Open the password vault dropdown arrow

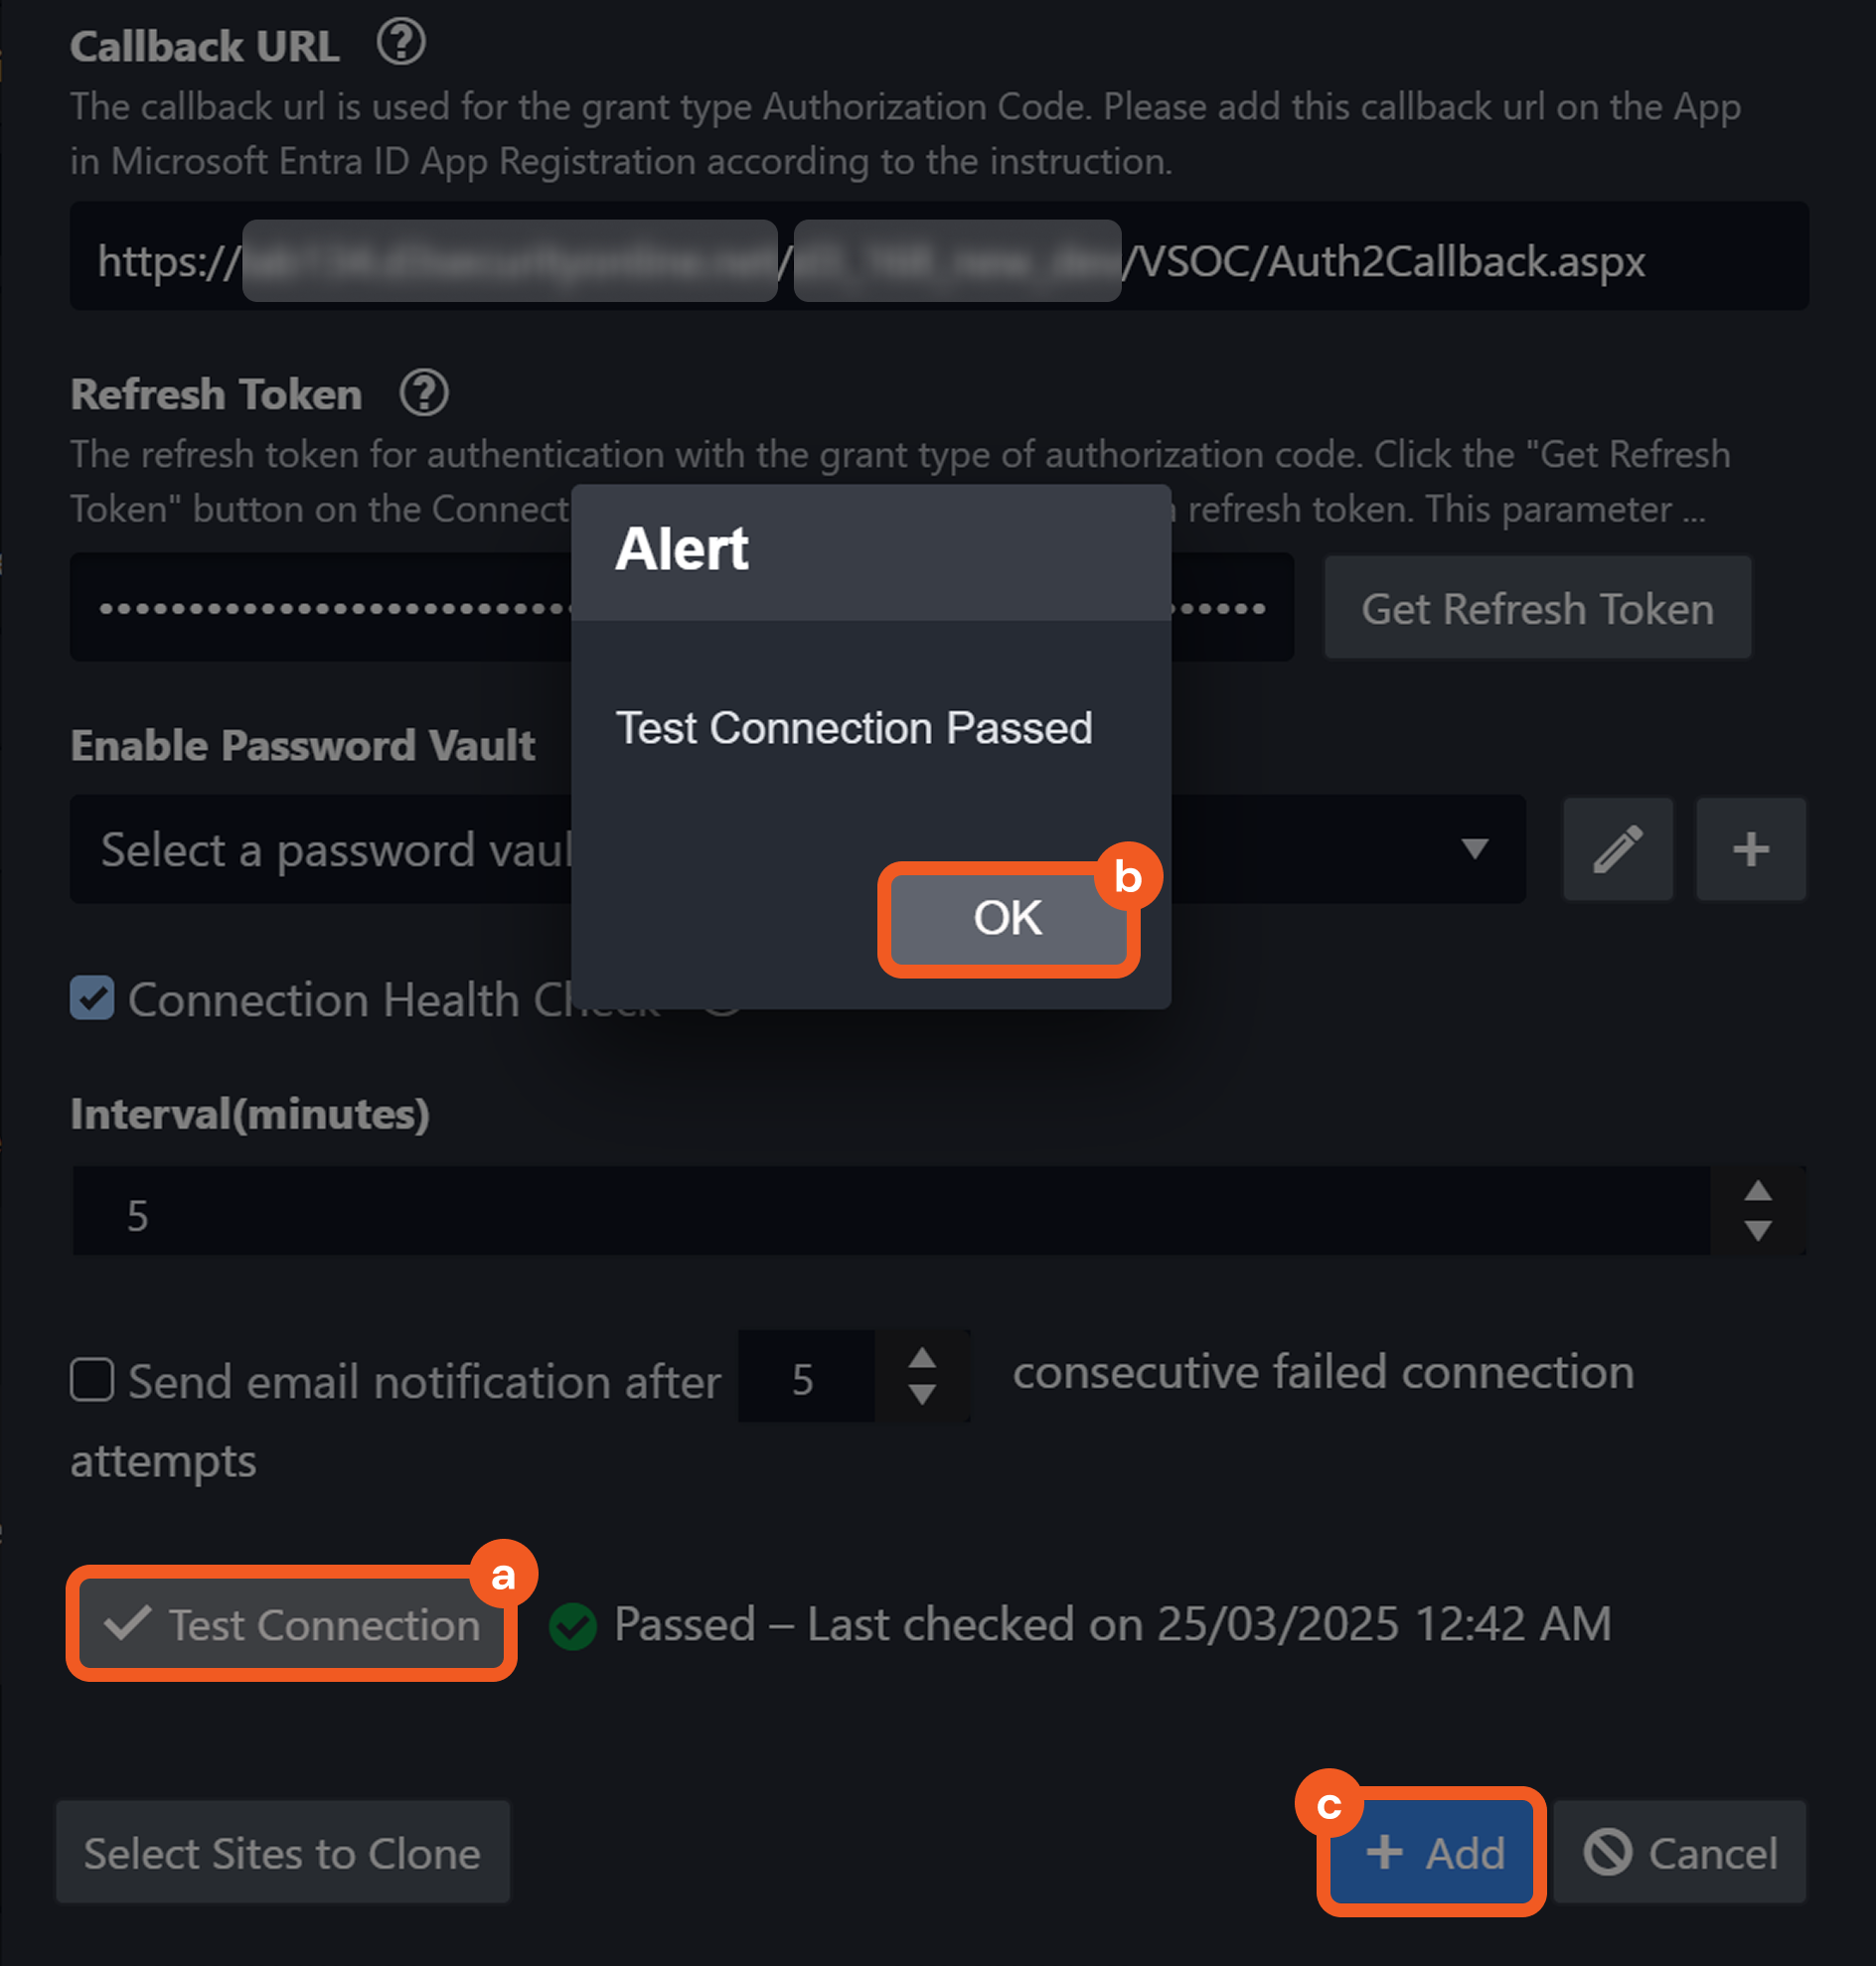(x=1474, y=849)
